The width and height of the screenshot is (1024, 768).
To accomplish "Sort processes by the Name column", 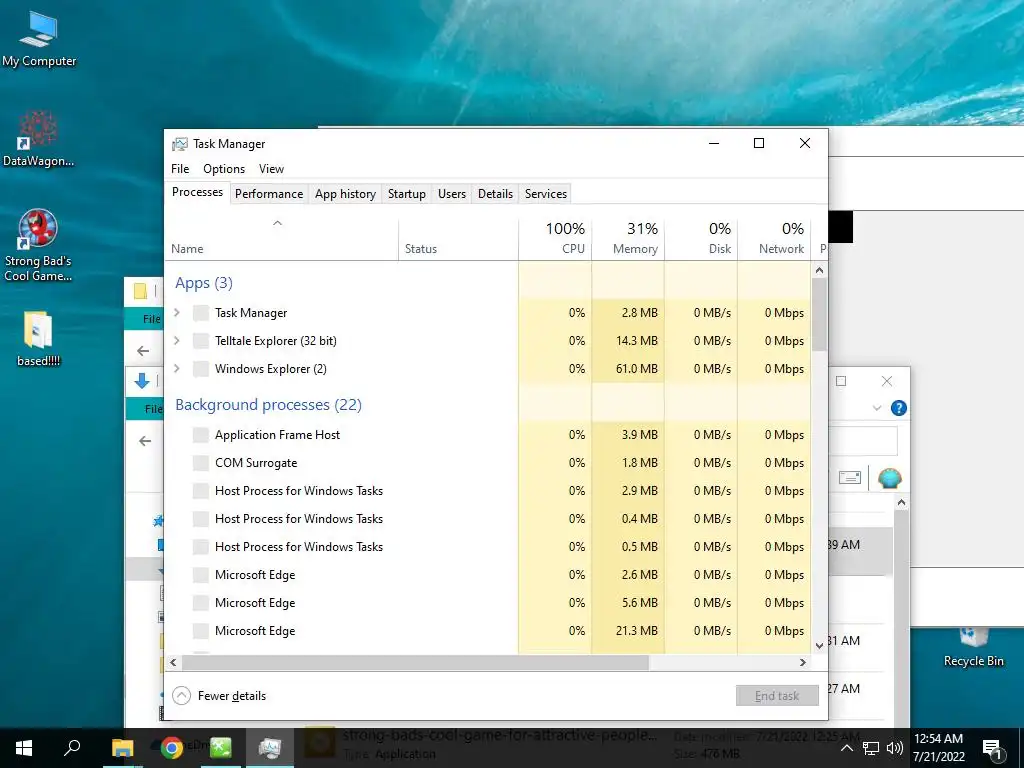I will pos(281,239).
